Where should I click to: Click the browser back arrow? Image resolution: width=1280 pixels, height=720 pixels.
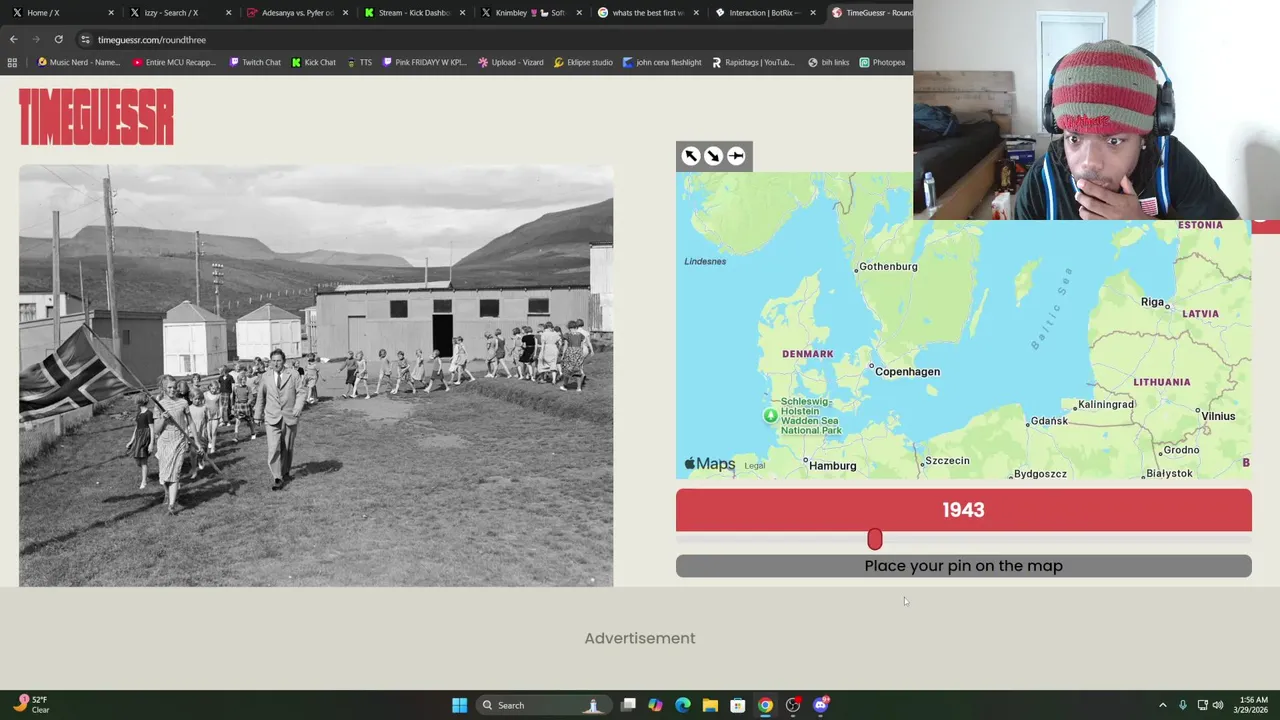[13, 40]
